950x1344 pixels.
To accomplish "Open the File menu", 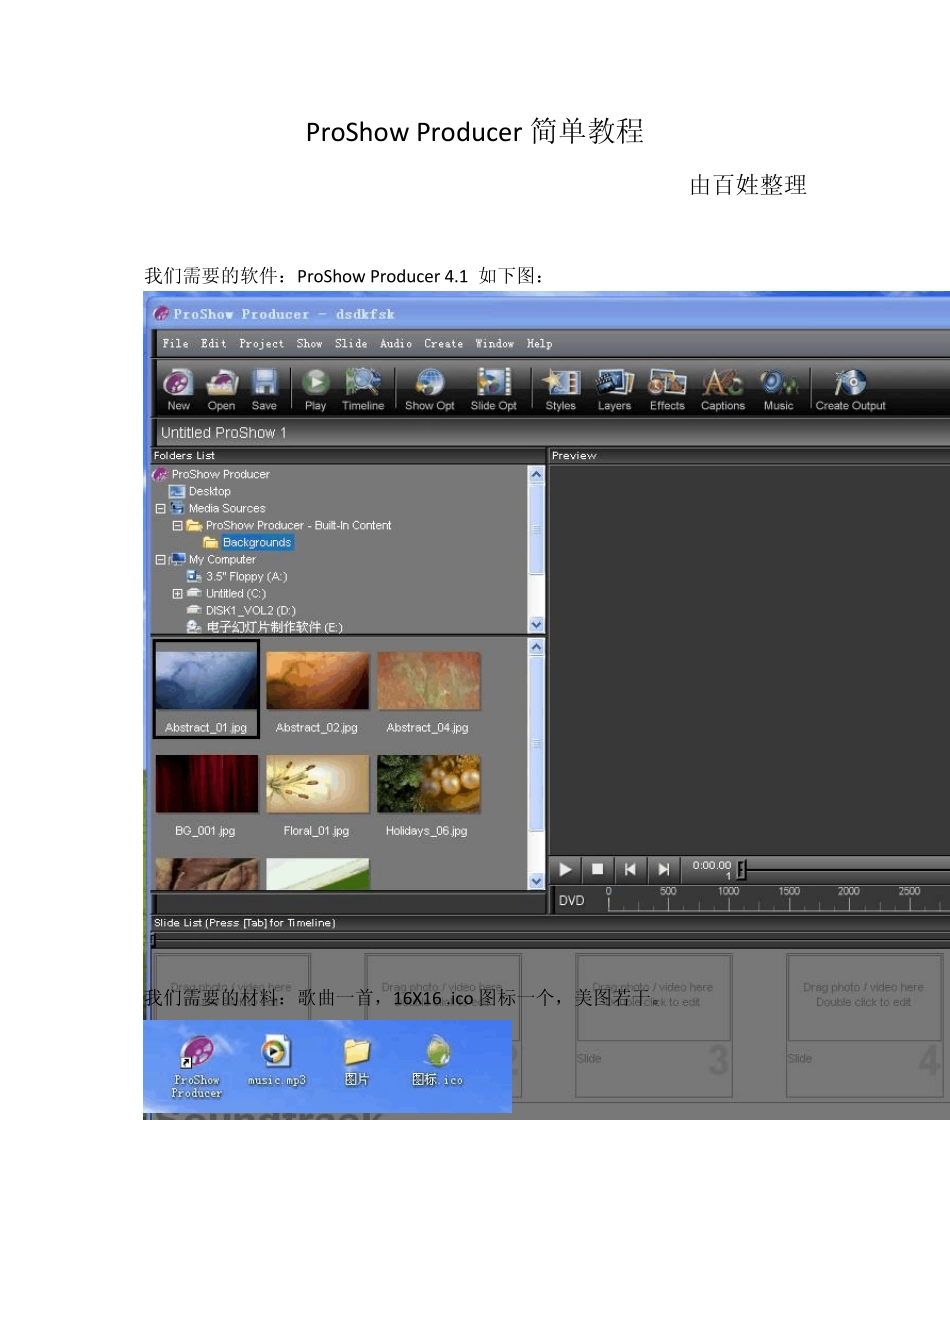I will pyautogui.click(x=176, y=343).
